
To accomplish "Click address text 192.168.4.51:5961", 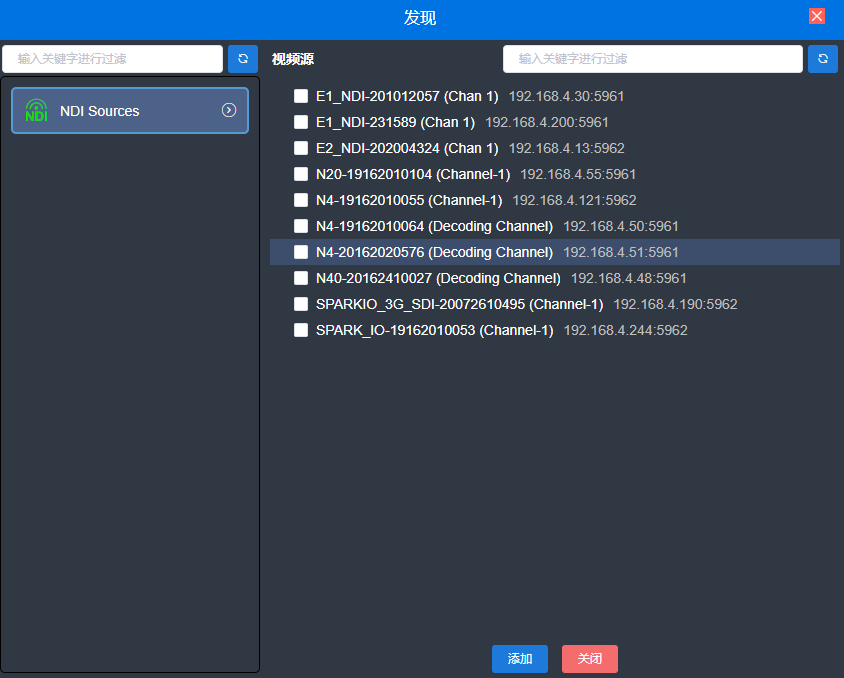I will (x=621, y=252).
